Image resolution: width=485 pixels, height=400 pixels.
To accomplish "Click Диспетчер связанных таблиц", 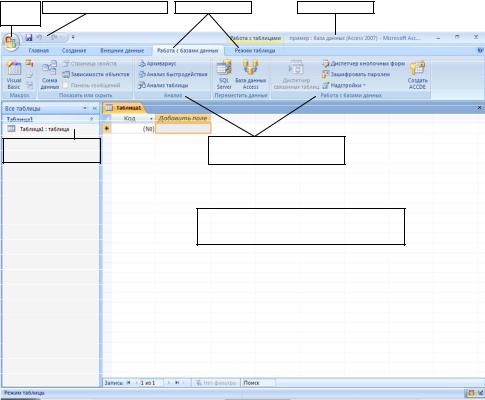I will pyautogui.click(x=296, y=75).
